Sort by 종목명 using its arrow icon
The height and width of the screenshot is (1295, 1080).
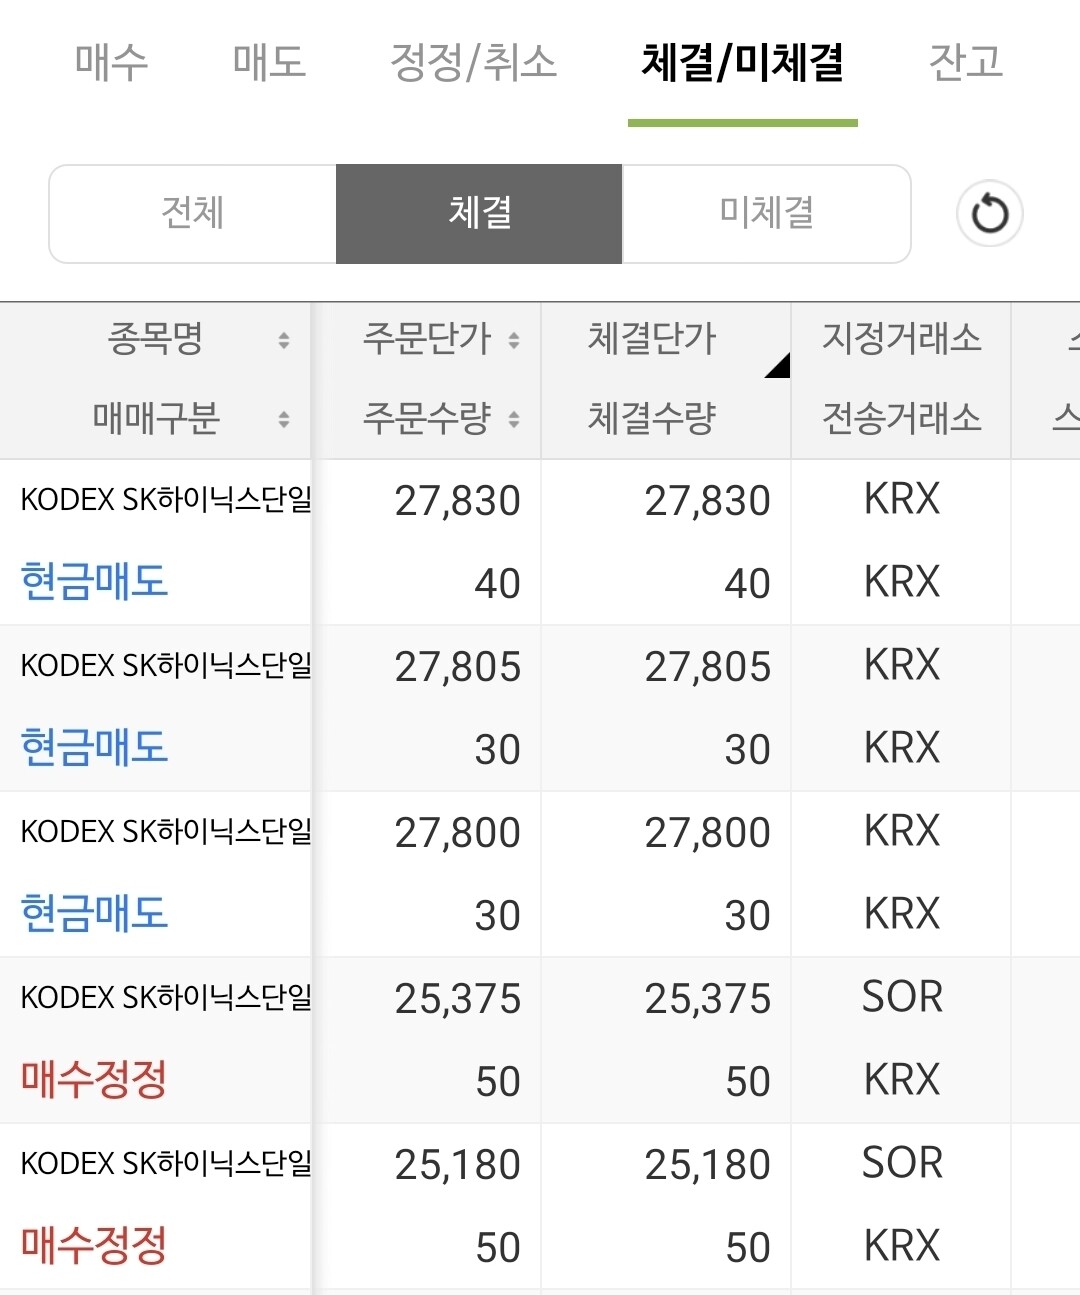[284, 340]
